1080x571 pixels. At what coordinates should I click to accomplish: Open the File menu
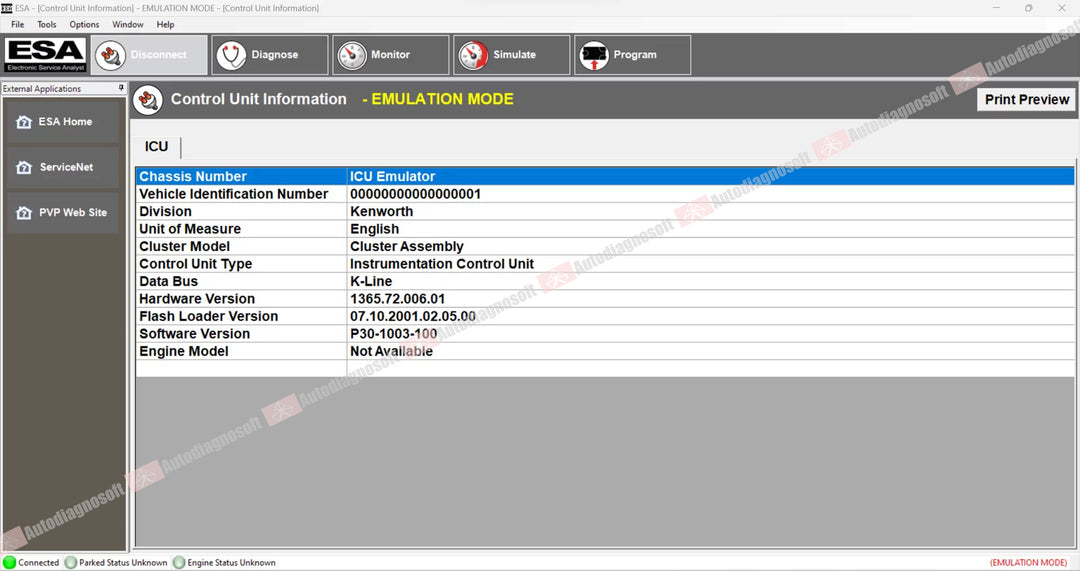click(17, 24)
